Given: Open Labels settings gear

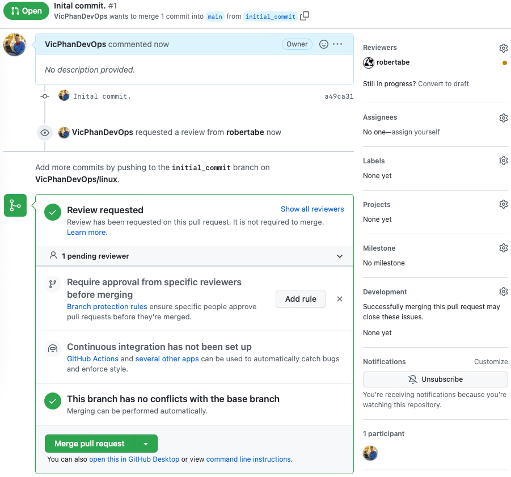Looking at the screenshot, I should 503,161.
